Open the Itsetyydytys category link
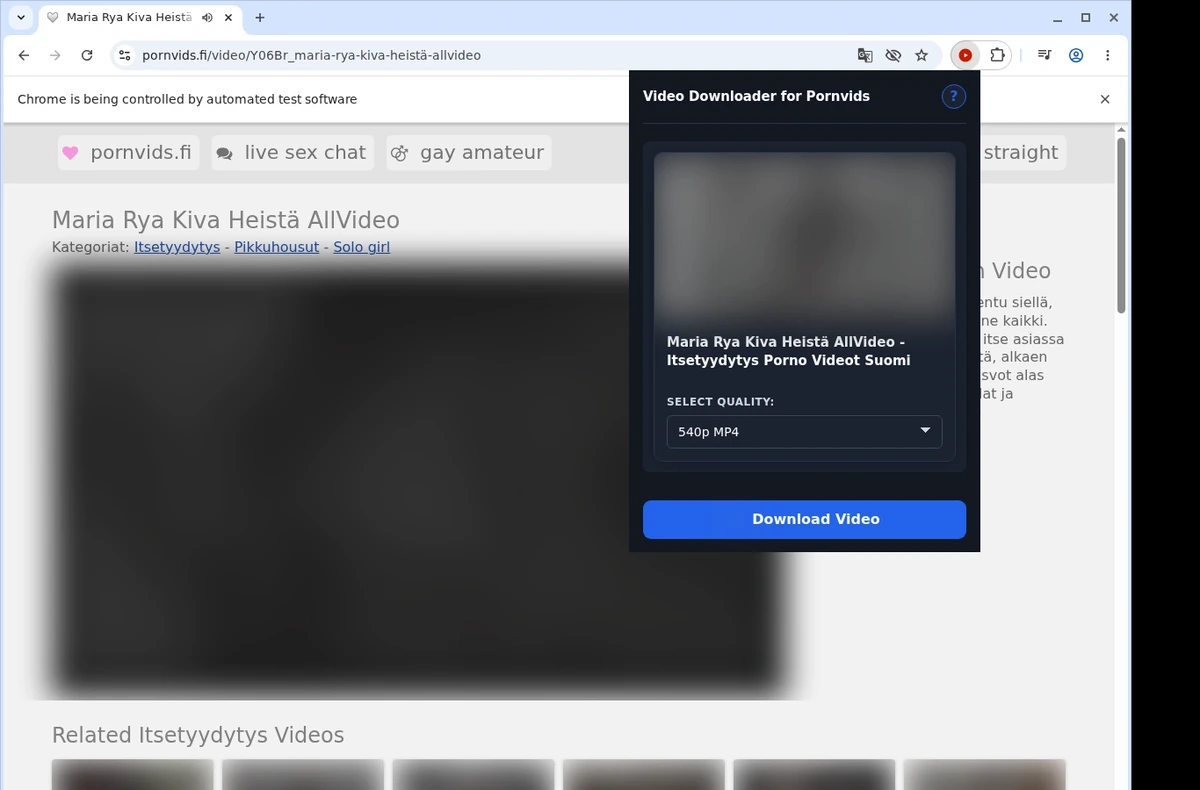 pos(177,247)
